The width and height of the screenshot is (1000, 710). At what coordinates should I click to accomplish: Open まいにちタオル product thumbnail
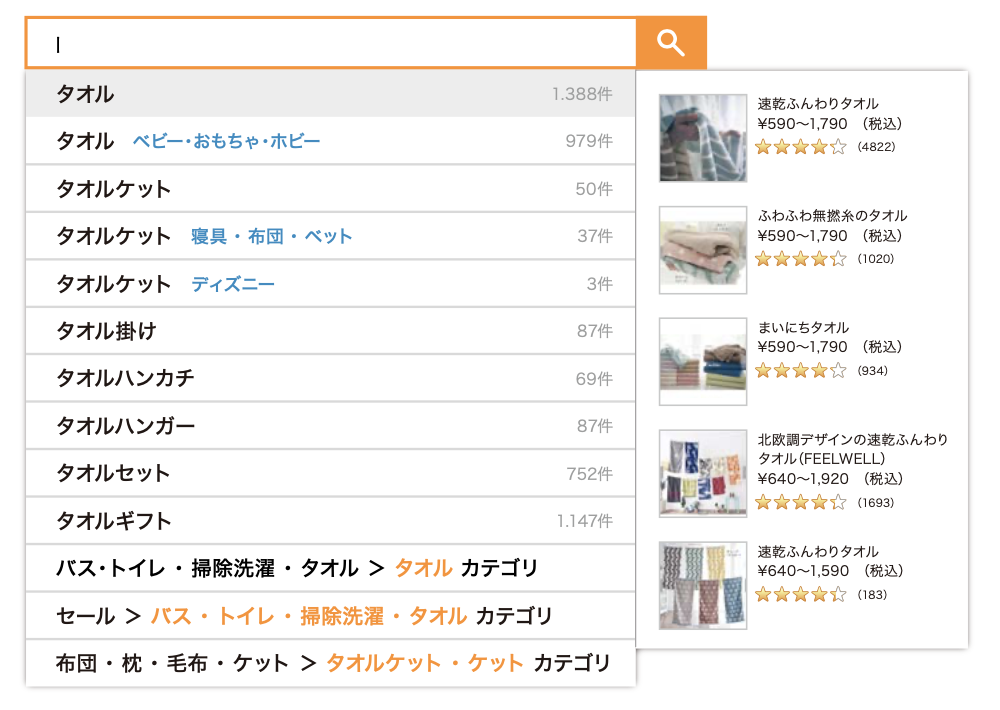pos(703,361)
